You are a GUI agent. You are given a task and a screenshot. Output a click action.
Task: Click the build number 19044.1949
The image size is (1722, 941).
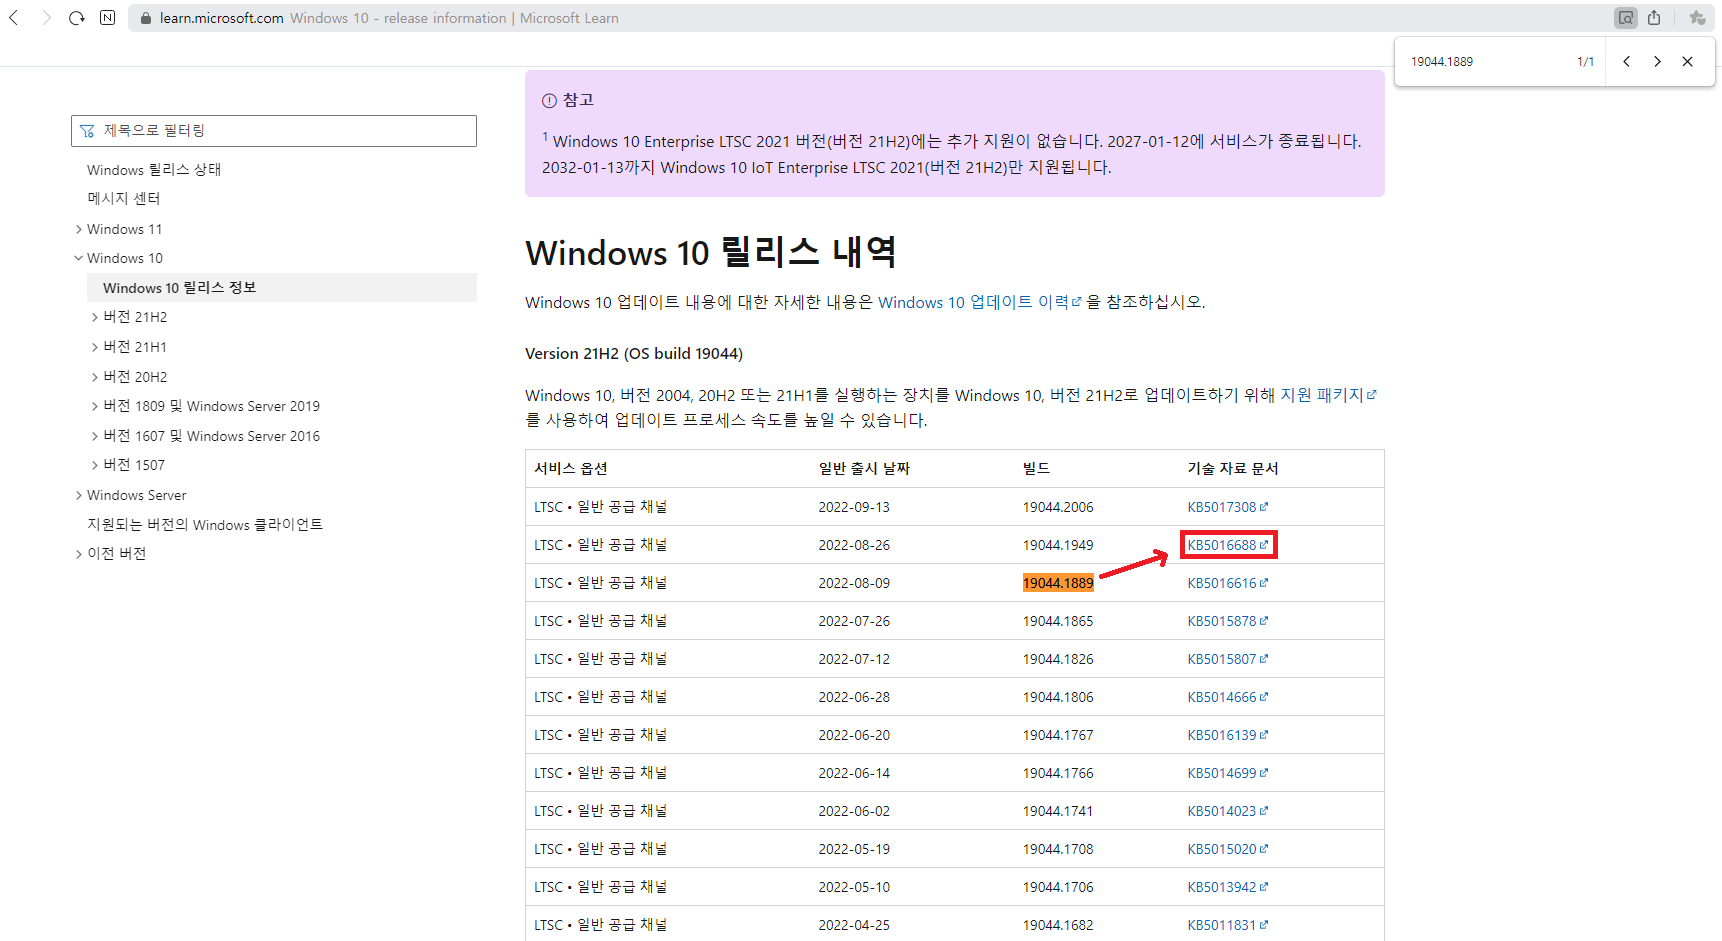(x=1058, y=545)
